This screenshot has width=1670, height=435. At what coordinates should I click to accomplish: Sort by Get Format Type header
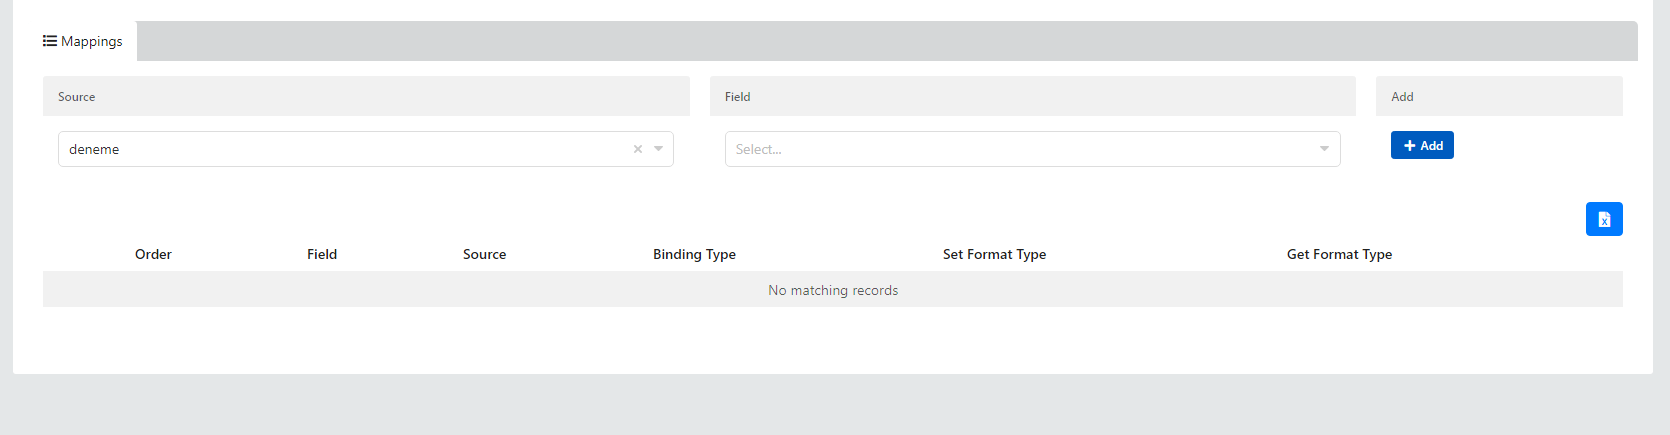[1339, 254]
